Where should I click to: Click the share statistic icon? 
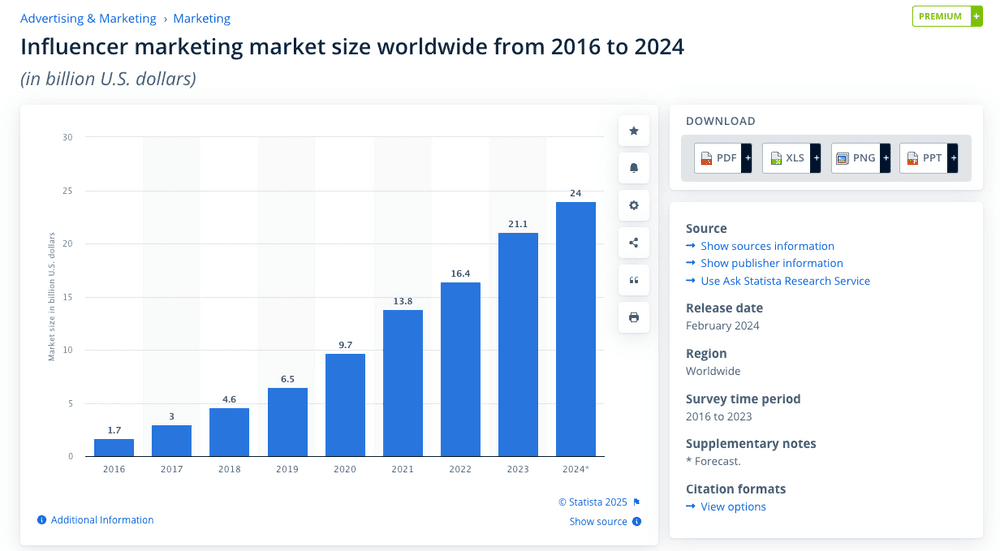tap(633, 242)
